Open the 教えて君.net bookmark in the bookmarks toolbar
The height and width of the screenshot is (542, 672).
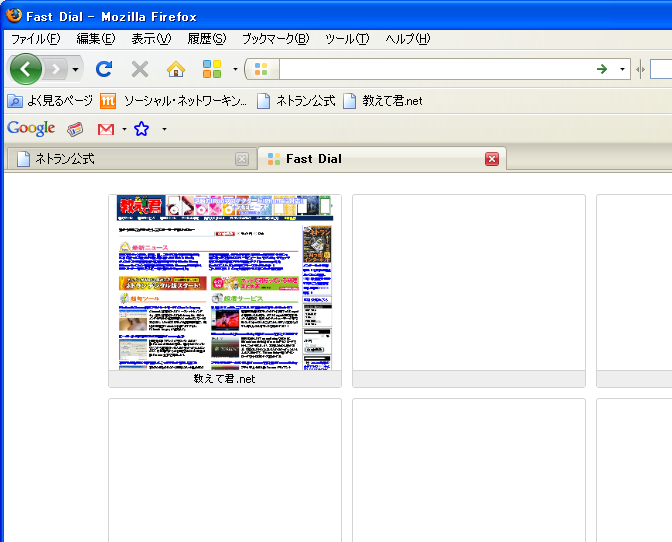coord(383,101)
